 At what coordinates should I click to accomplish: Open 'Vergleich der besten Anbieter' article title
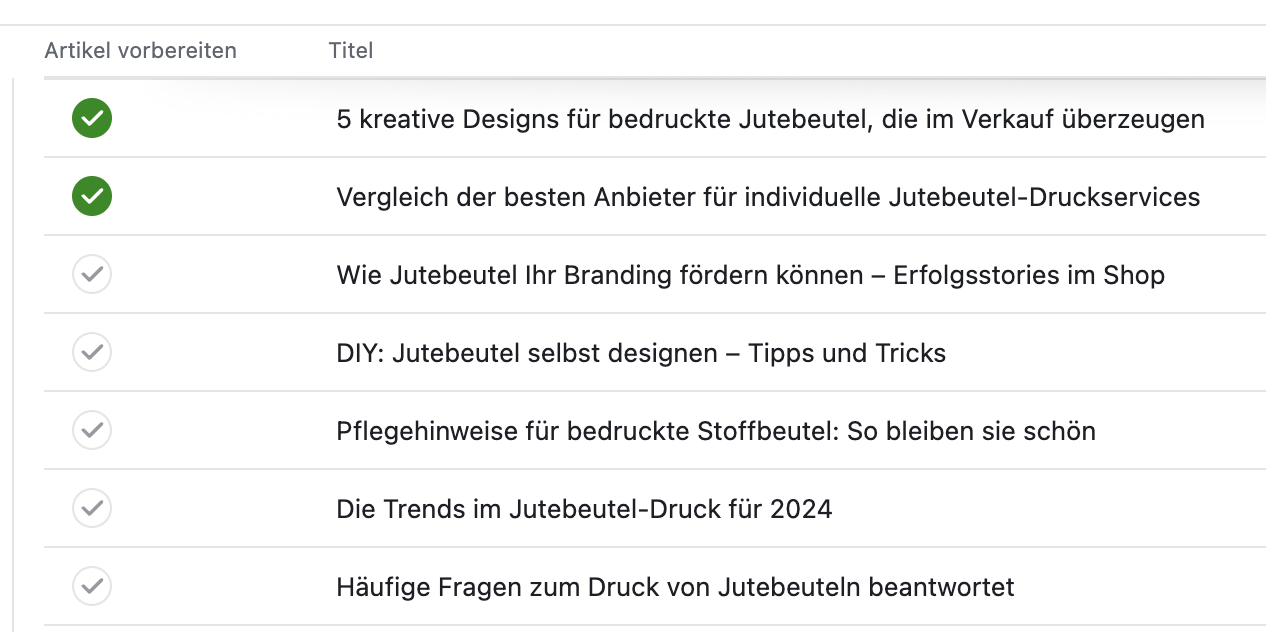[x=768, y=197]
